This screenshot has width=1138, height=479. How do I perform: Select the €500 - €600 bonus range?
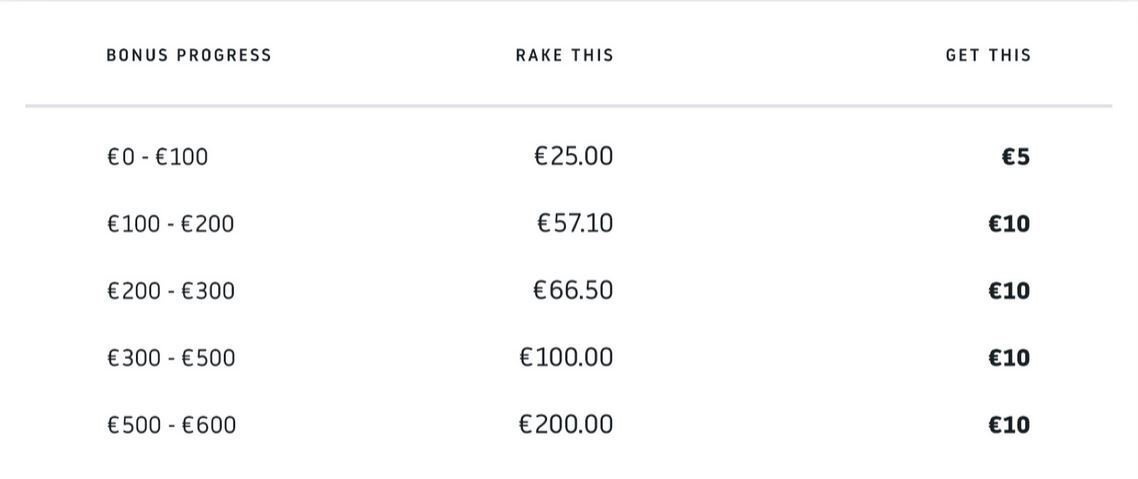click(171, 425)
